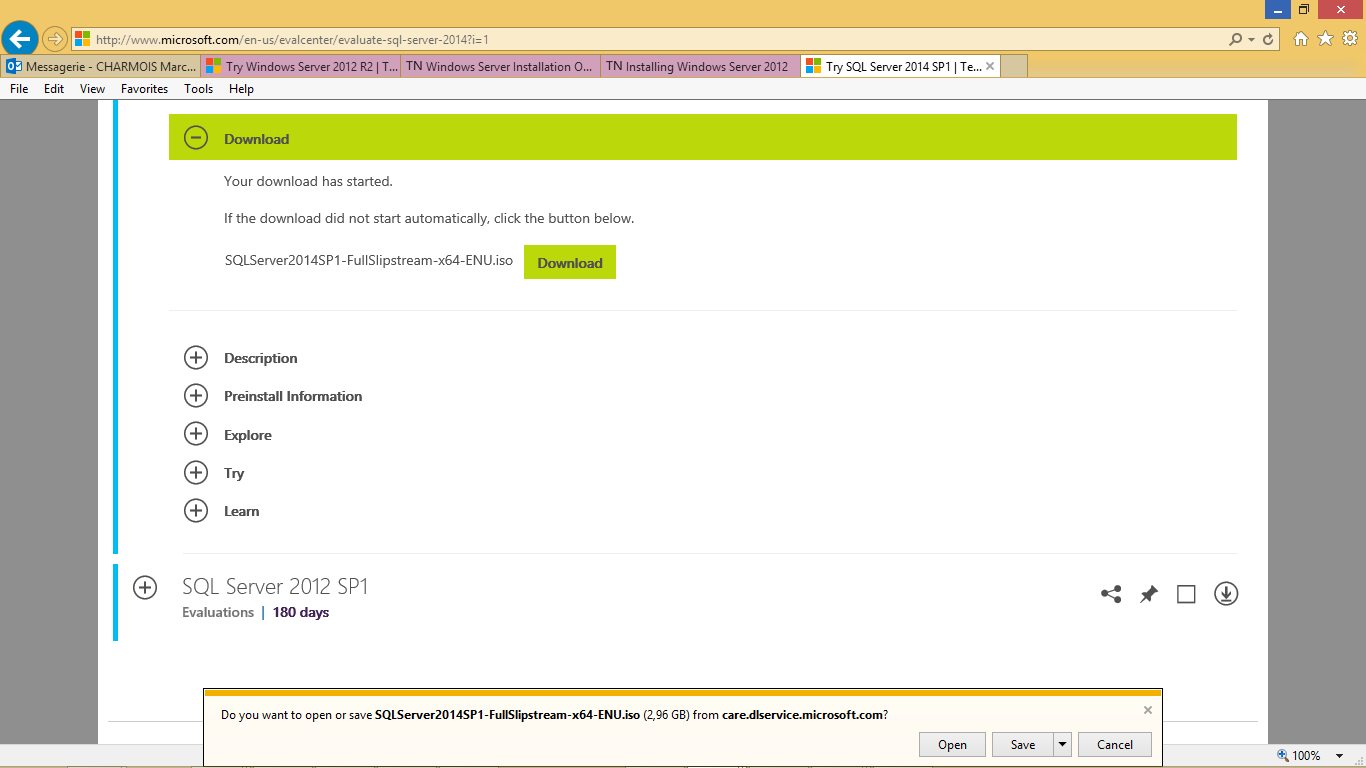Image resolution: width=1366 pixels, height=768 pixels.
Task: Click the Evaluations label under SQL Server 2012
Action: [x=218, y=612]
